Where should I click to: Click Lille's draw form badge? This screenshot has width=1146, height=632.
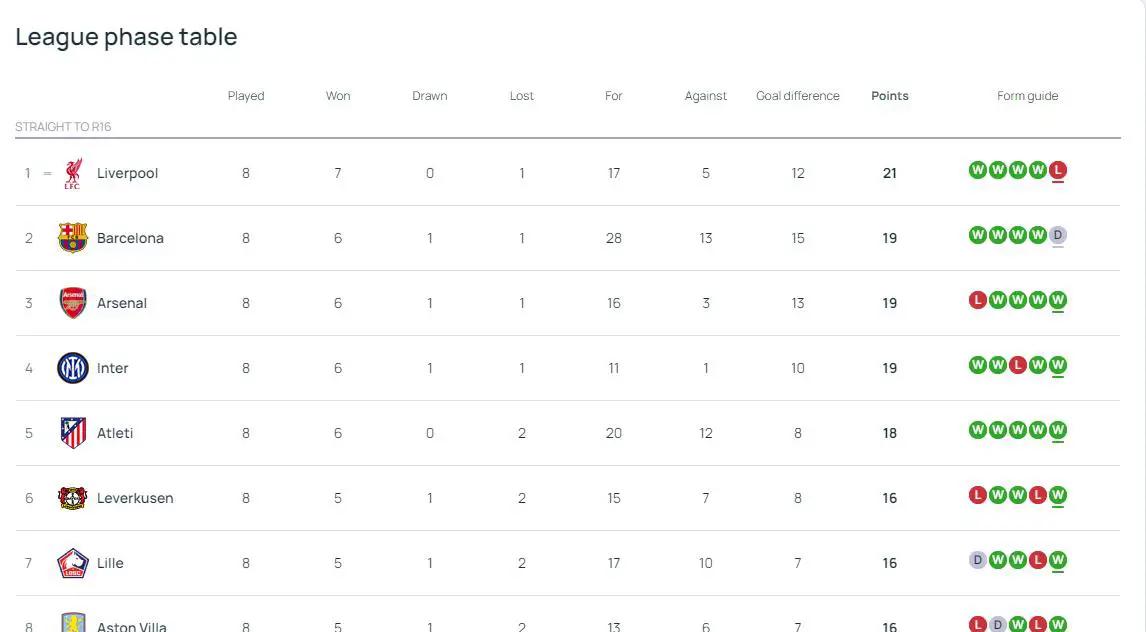coord(978,560)
